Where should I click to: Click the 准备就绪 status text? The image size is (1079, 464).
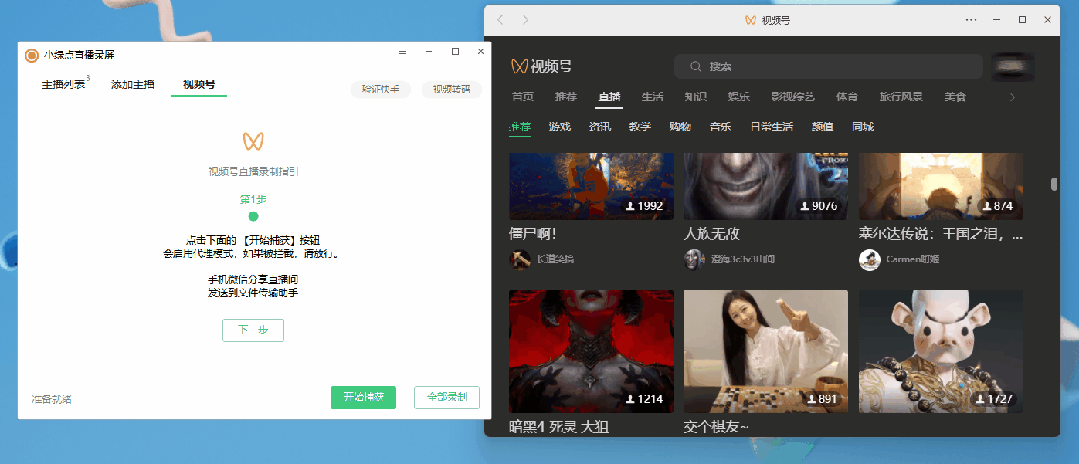(x=52, y=399)
